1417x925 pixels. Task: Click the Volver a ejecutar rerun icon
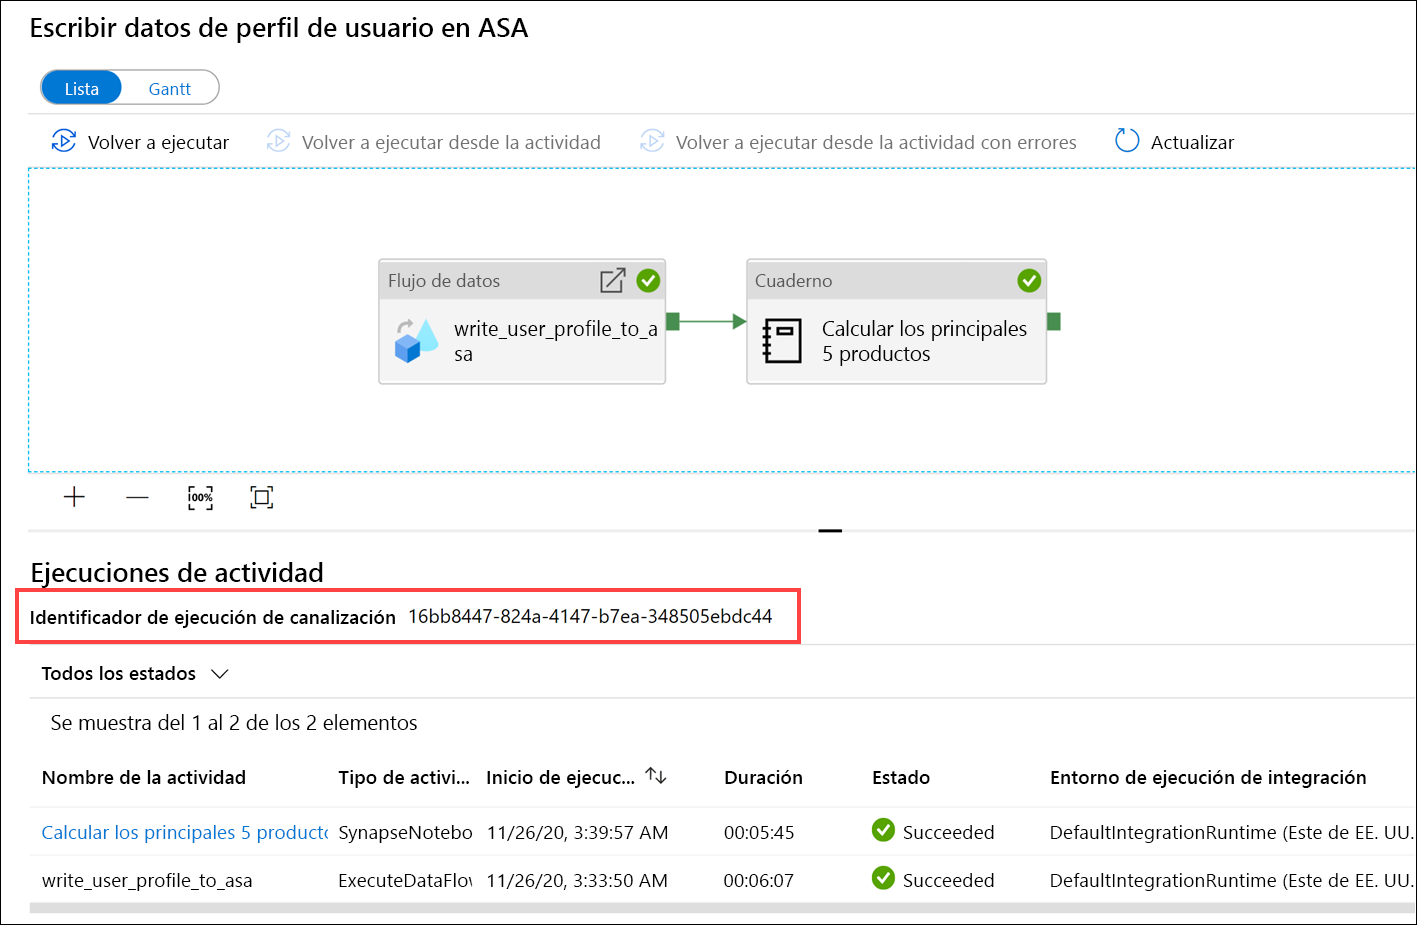63,141
